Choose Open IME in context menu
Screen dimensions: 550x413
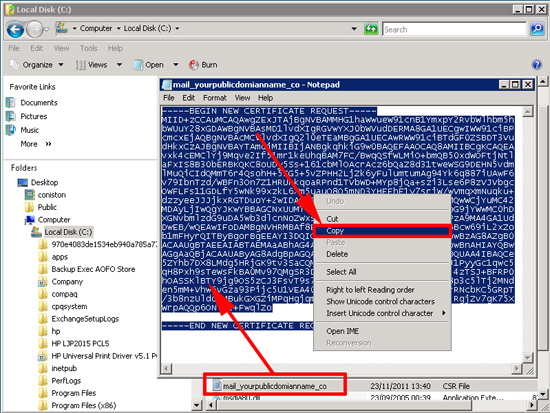point(382,331)
